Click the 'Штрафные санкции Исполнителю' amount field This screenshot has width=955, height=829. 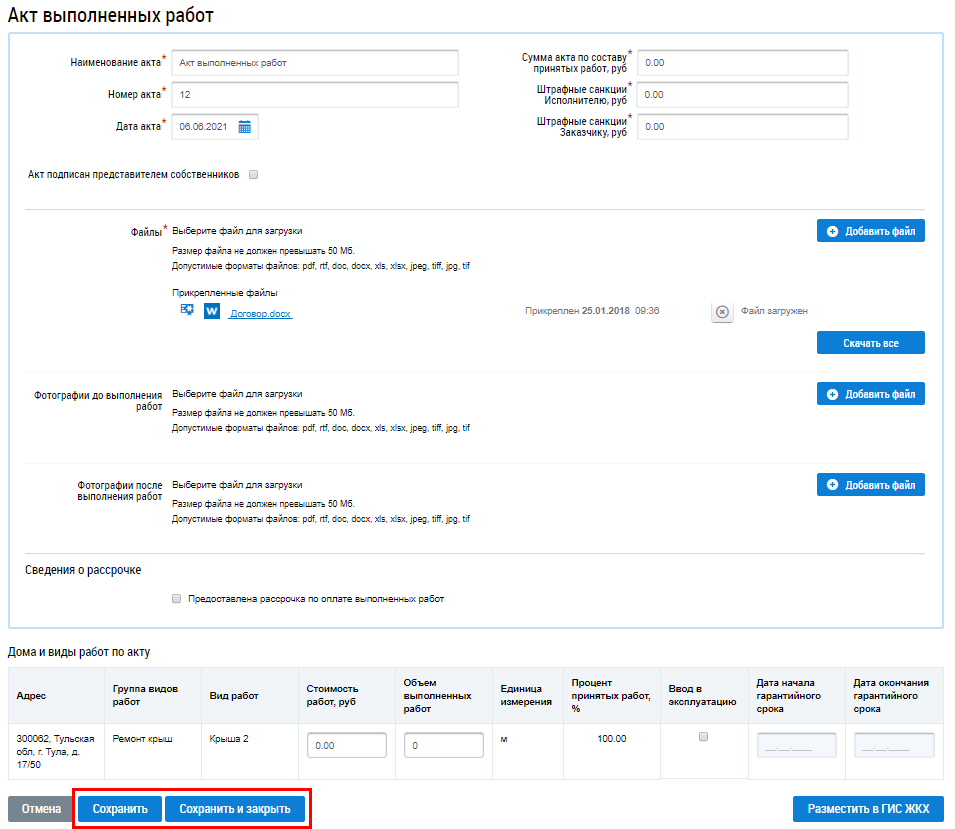742,95
